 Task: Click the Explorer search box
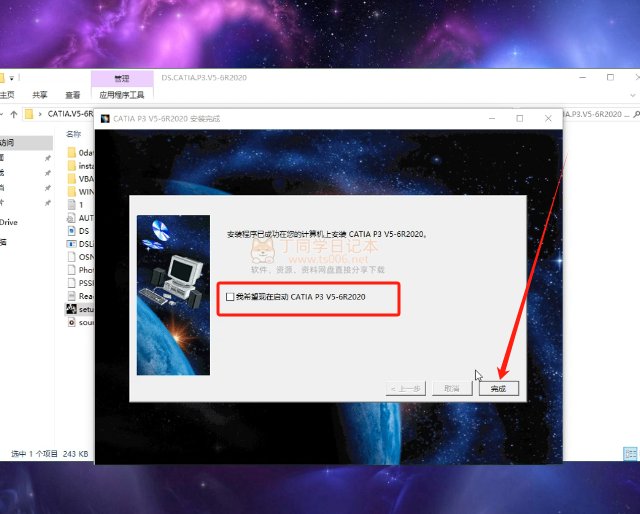coord(600,114)
